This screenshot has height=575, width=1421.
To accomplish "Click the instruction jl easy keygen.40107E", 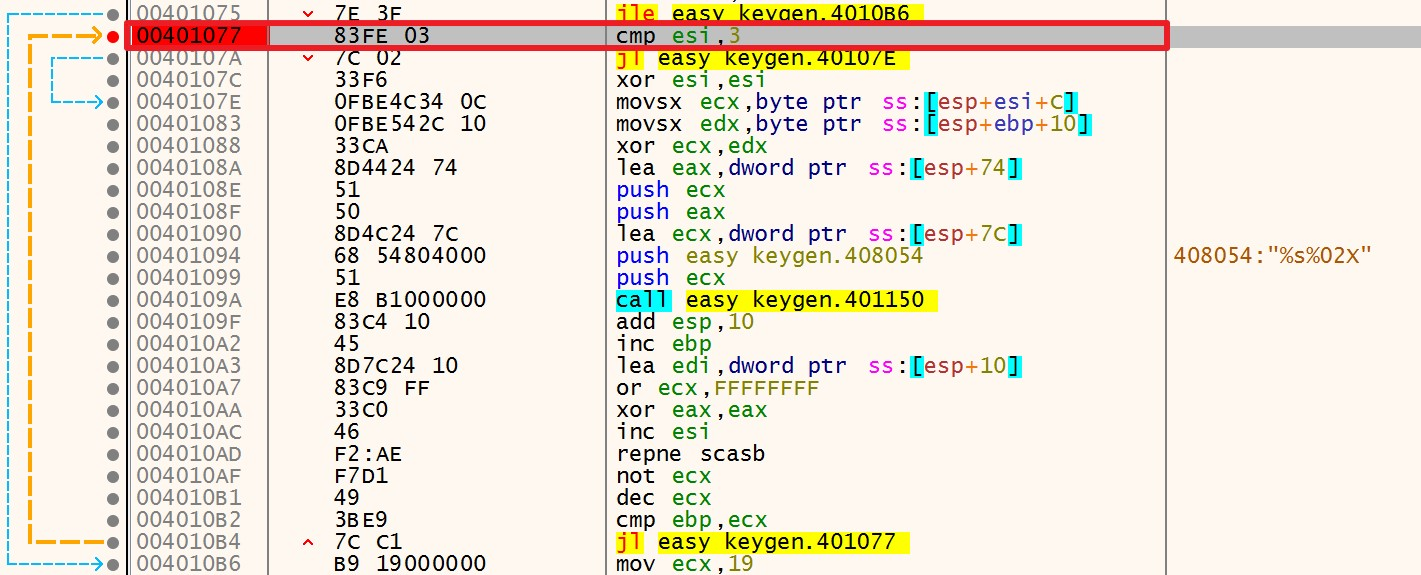I will 762,58.
